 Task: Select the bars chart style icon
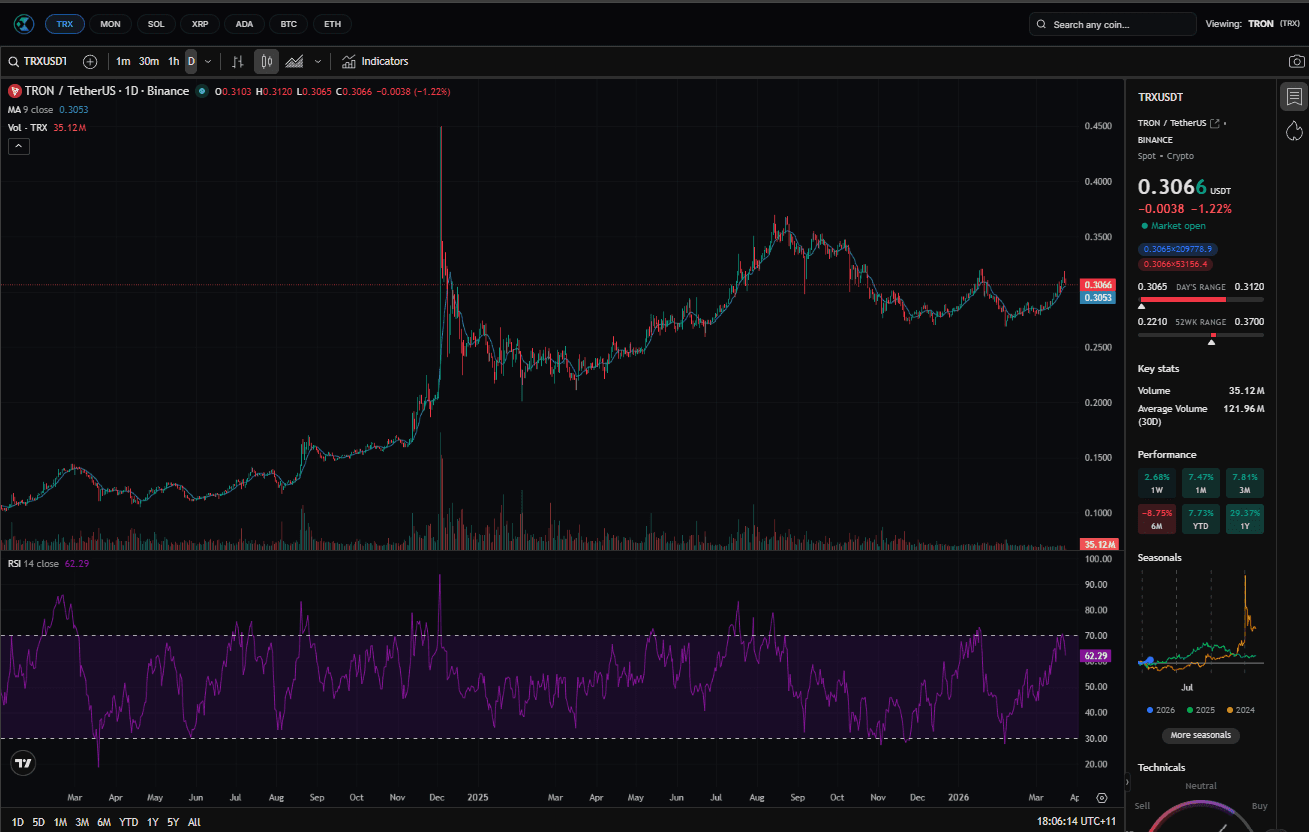coord(237,62)
